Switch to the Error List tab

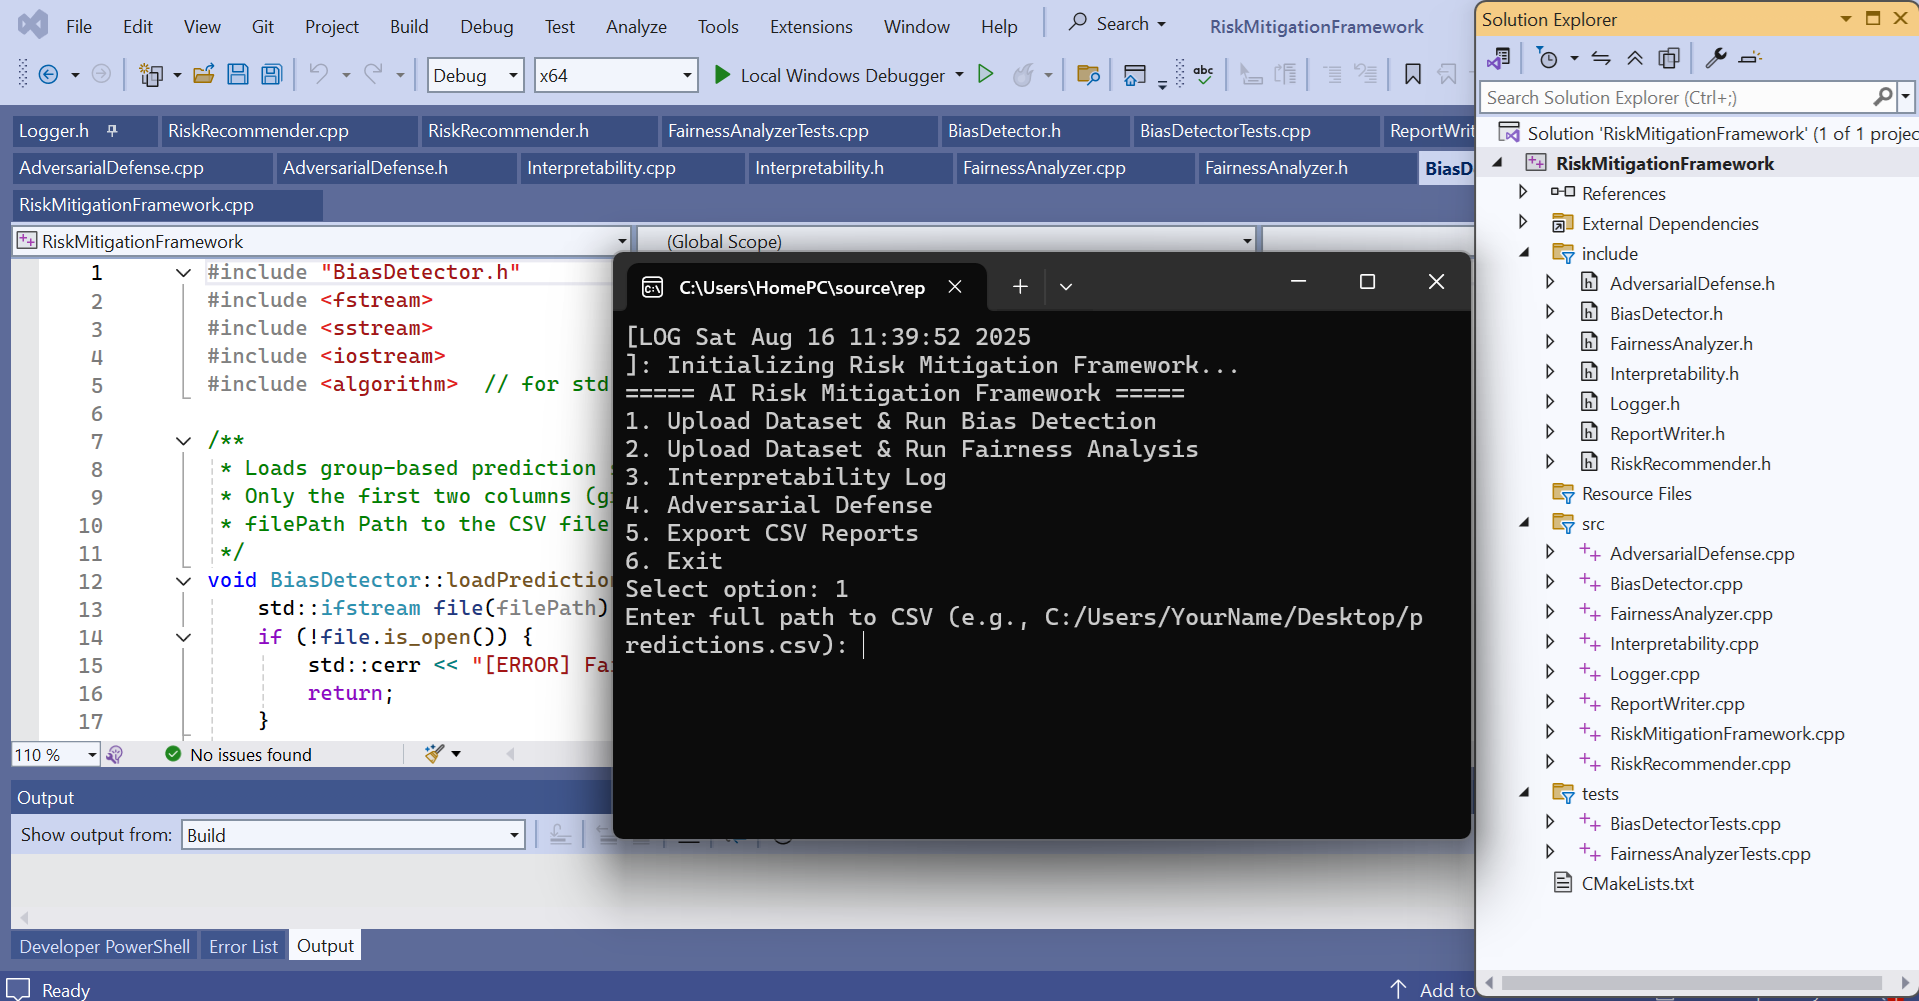click(x=243, y=946)
